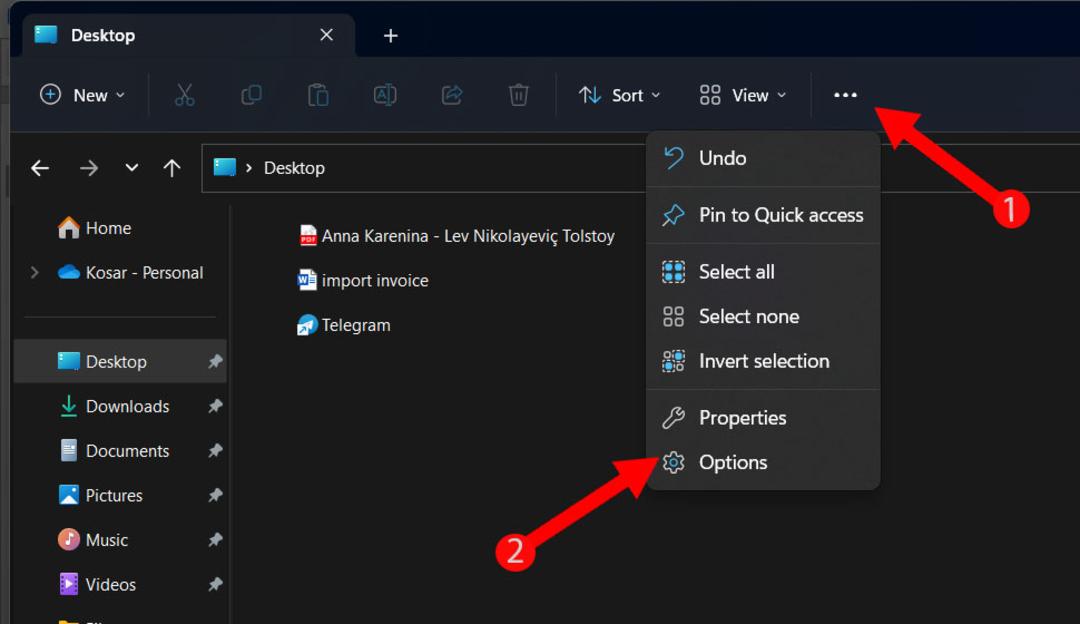The image size is (1080, 624).
Task: Click the Cut scissors icon
Action: point(184,95)
